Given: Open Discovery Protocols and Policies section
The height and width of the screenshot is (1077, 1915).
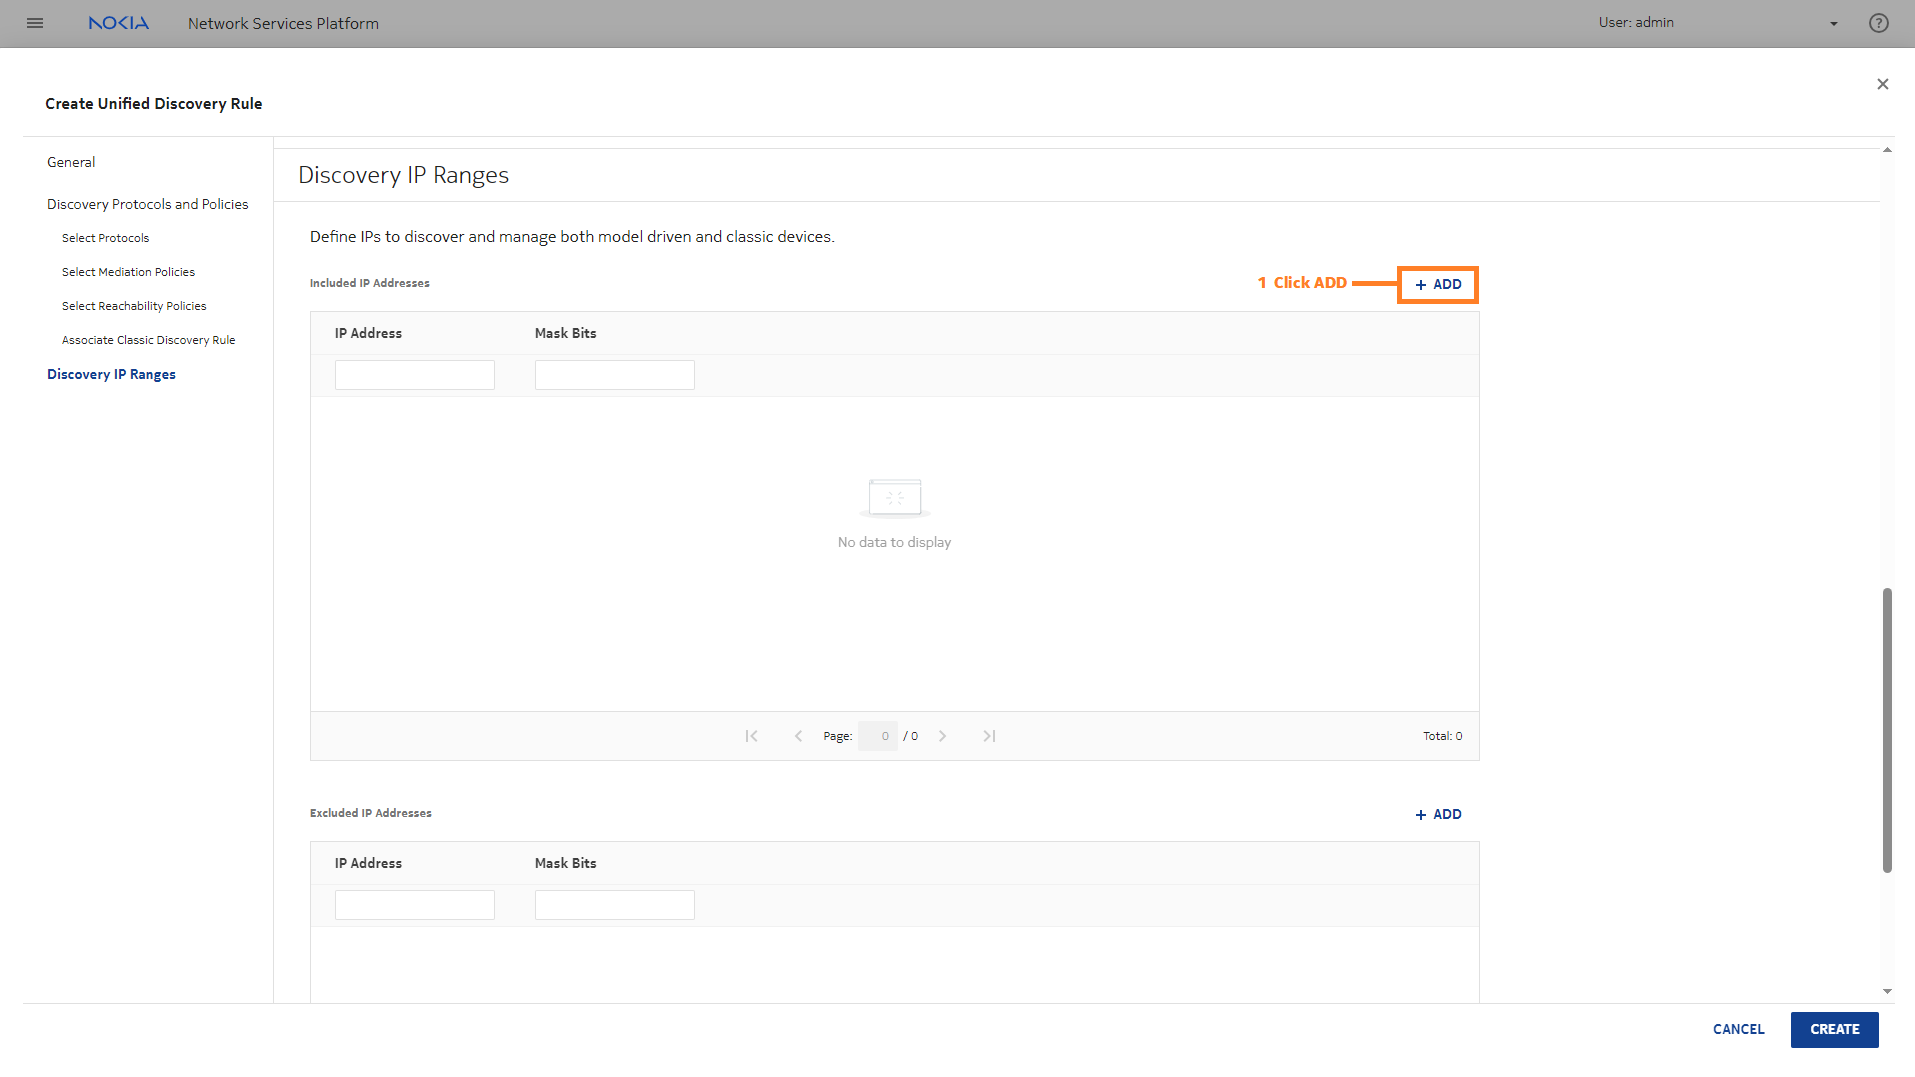Looking at the screenshot, I should click(148, 204).
